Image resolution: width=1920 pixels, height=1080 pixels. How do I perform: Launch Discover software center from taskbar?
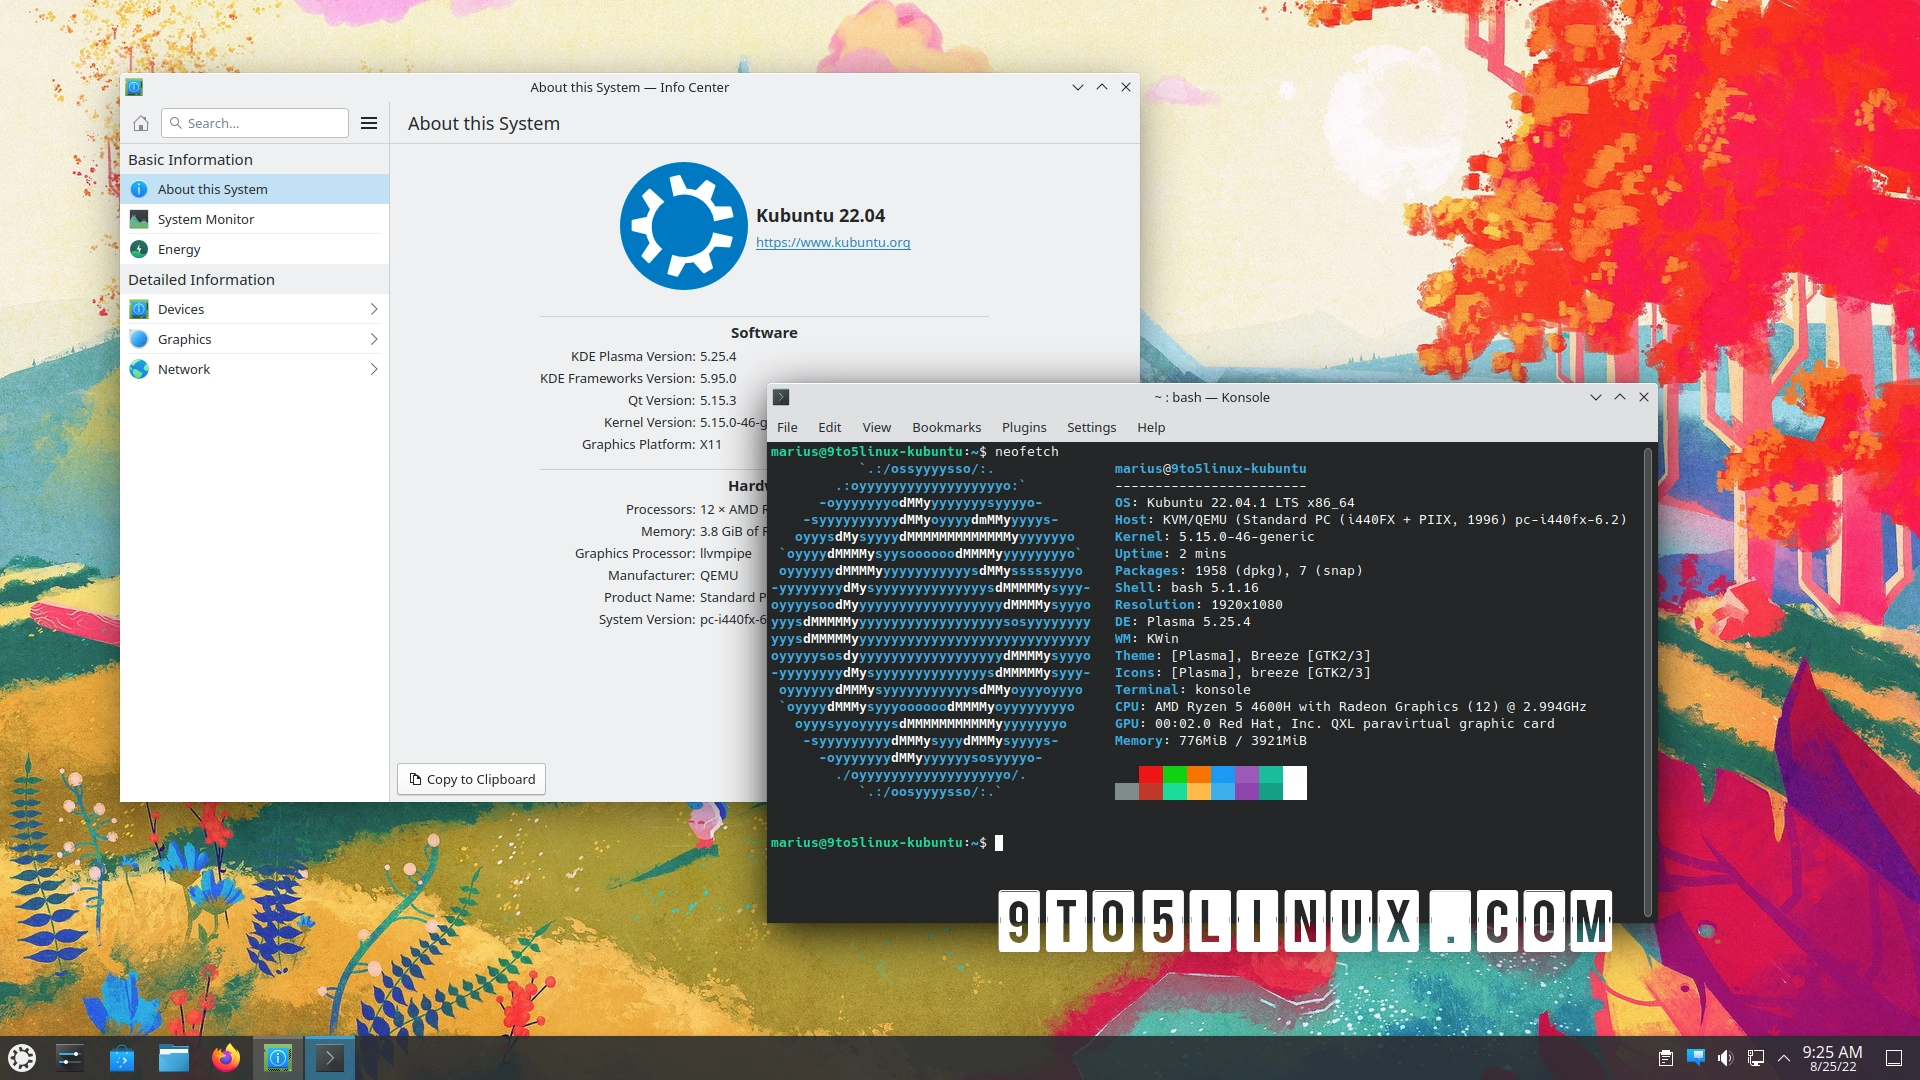[x=122, y=1057]
